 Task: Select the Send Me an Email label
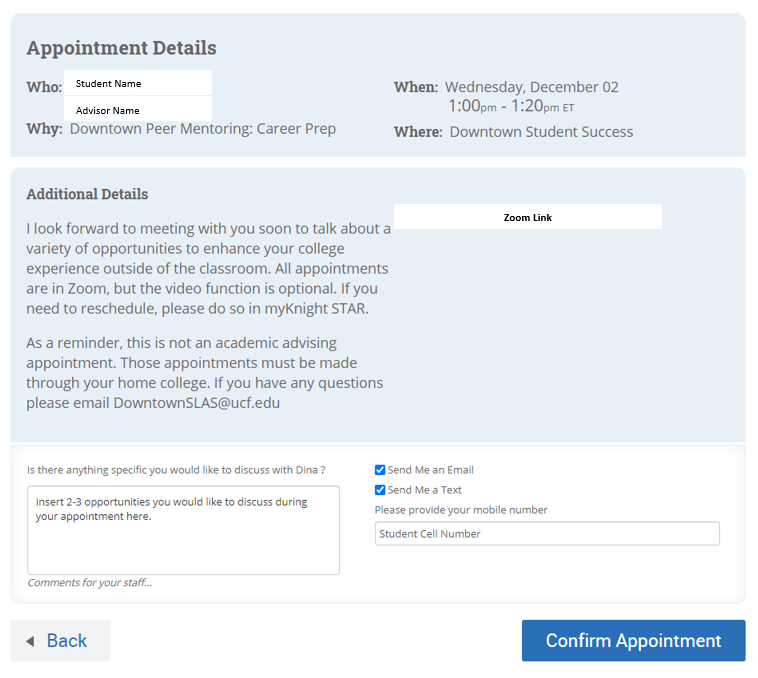coord(430,470)
